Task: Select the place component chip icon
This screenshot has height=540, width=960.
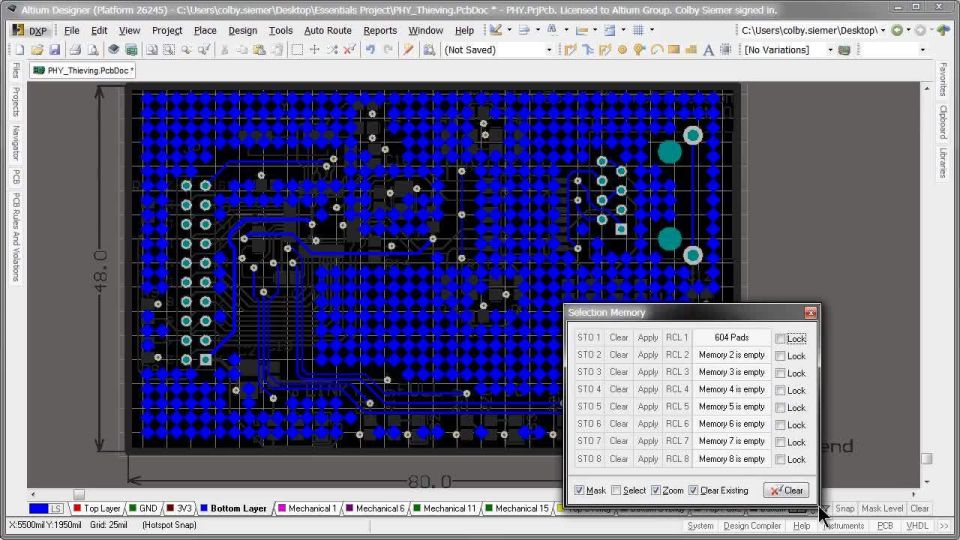Action: (x=726, y=50)
